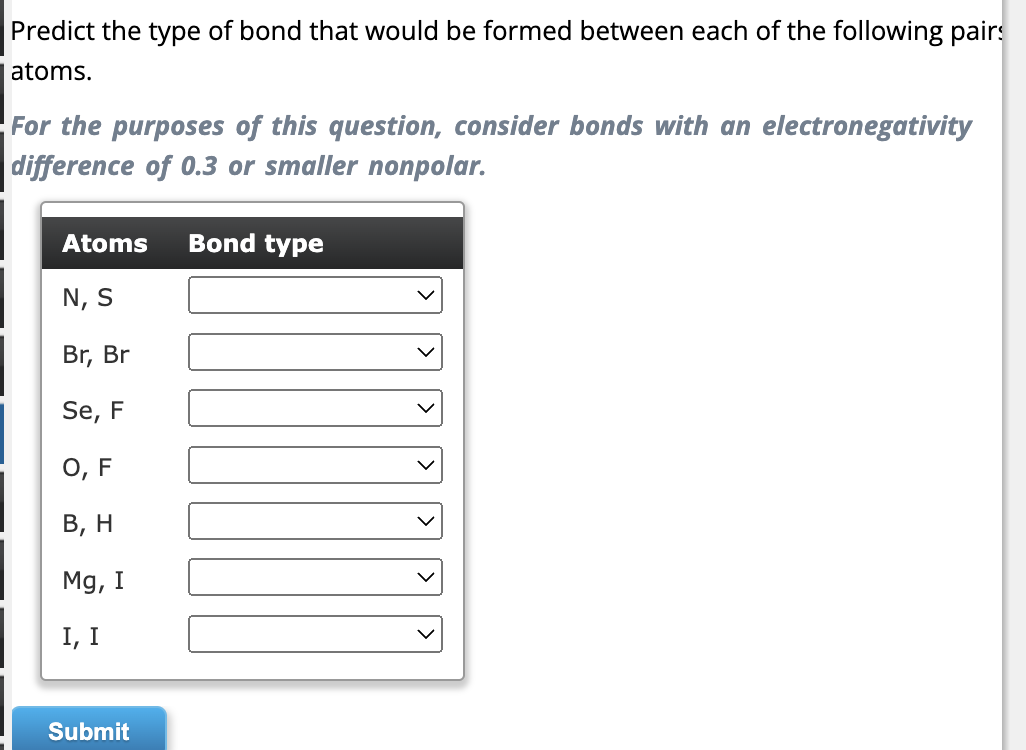This screenshot has width=1026, height=750.
Task: Open the bond type dropdown for B, H
Action: (x=315, y=520)
